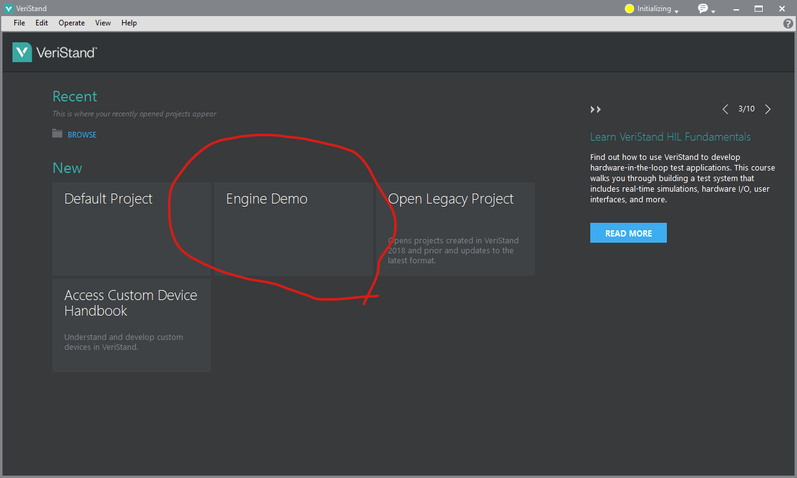Click the feedback speech bubble icon

pos(702,9)
